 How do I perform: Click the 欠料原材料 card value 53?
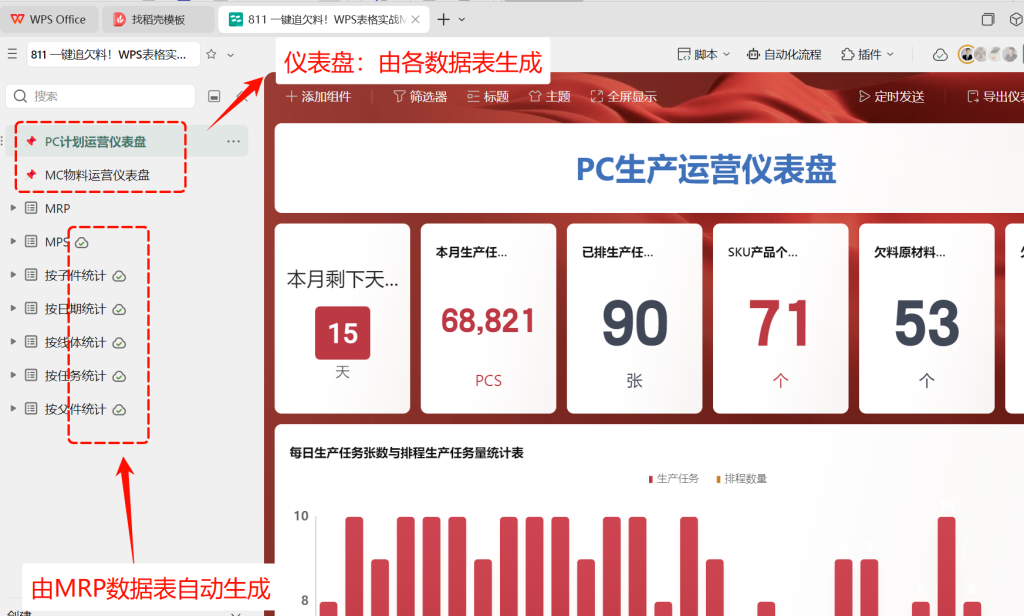[927, 323]
